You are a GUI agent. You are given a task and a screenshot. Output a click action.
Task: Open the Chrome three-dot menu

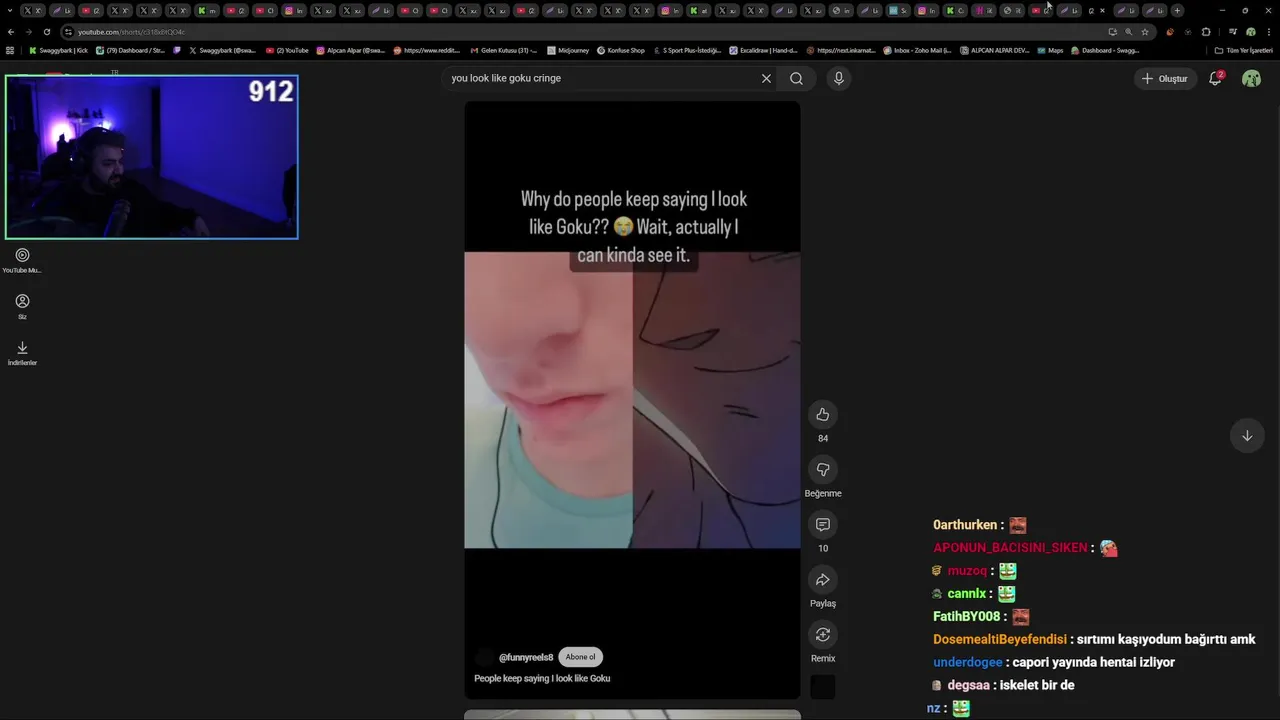tap(1268, 32)
